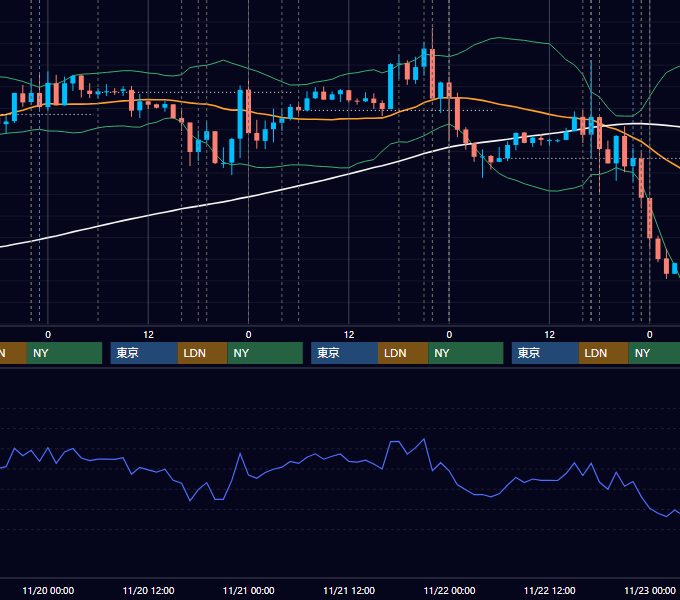Click the 11/20 12:00 date label
This screenshot has height=600, width=680.
pos(148,590)
